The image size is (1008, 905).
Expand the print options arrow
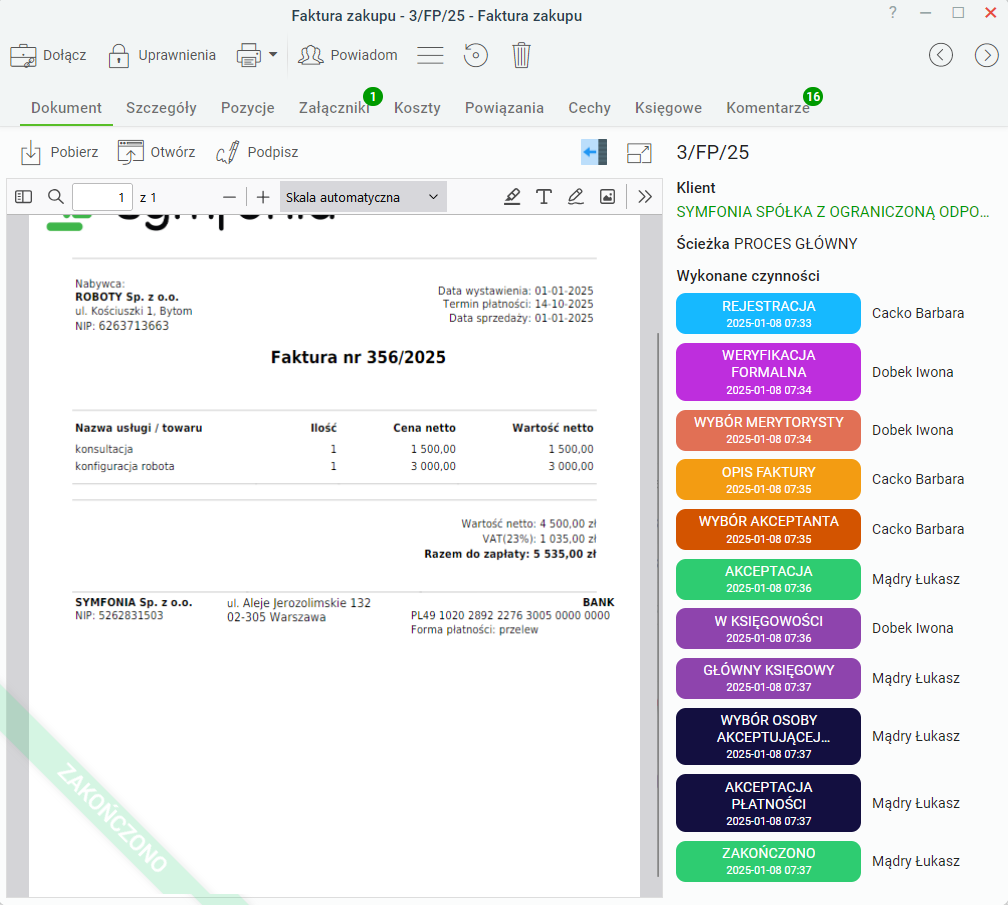[273, 55]
